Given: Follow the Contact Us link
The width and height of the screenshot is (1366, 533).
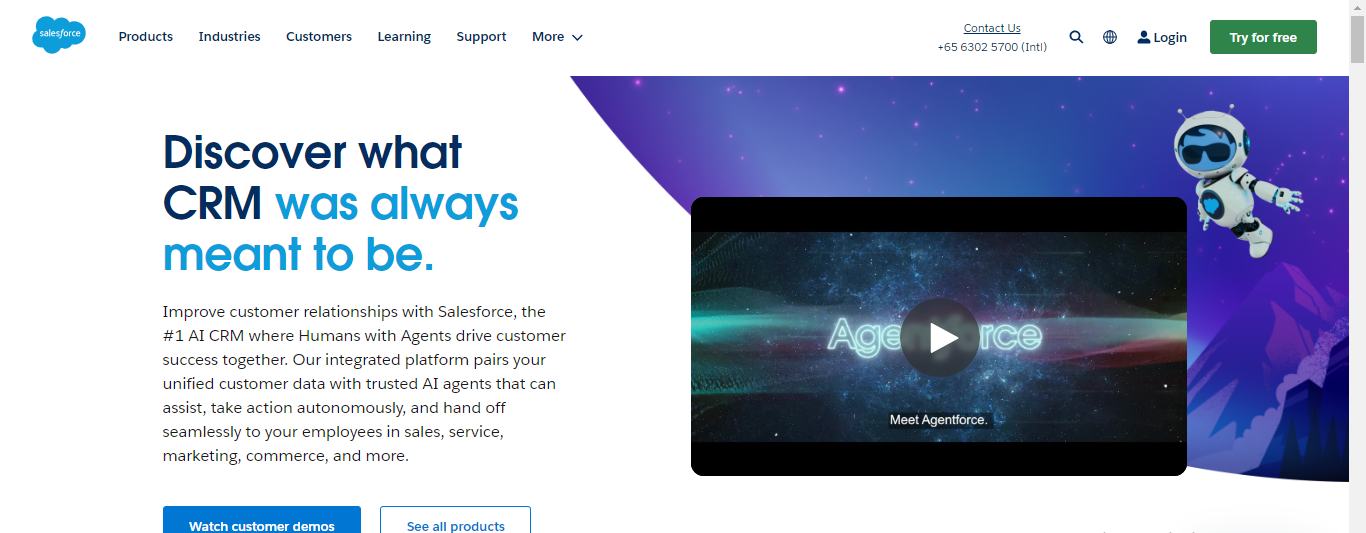Looking at the screenshot, I should pyautogui.click(x=992, y=28).
